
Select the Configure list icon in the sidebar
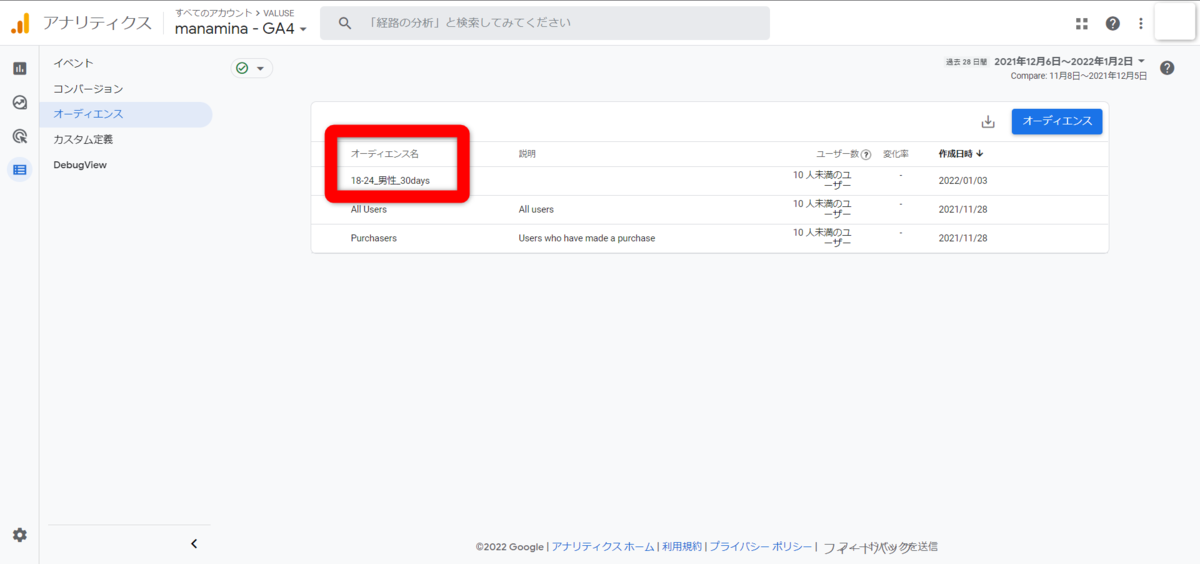(19, 170)
